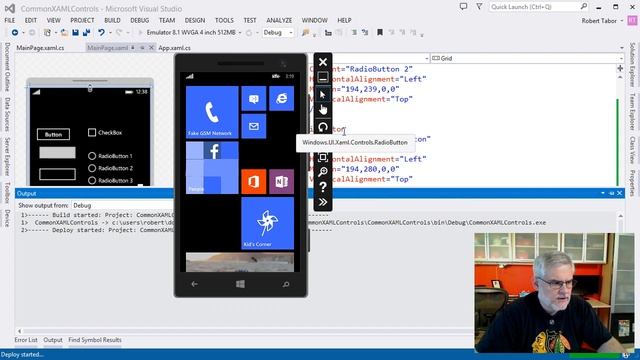Tap the Phone tile on emulator
640x360 pixels.
[x=212, y=112]
